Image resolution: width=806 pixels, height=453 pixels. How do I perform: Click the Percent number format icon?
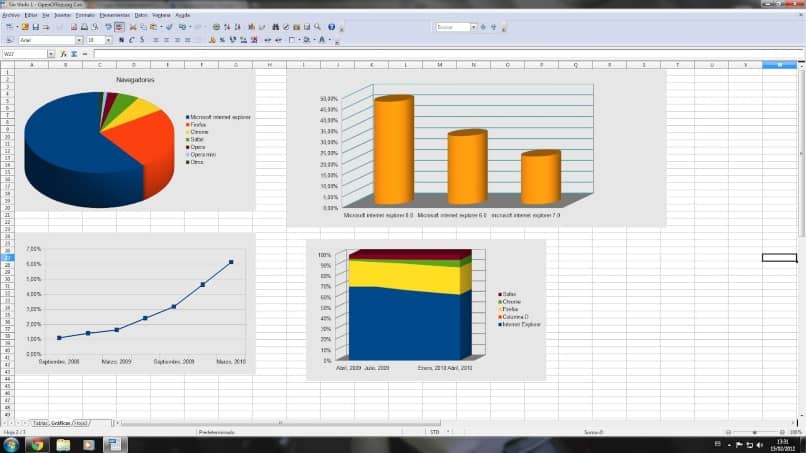(222, 40)
